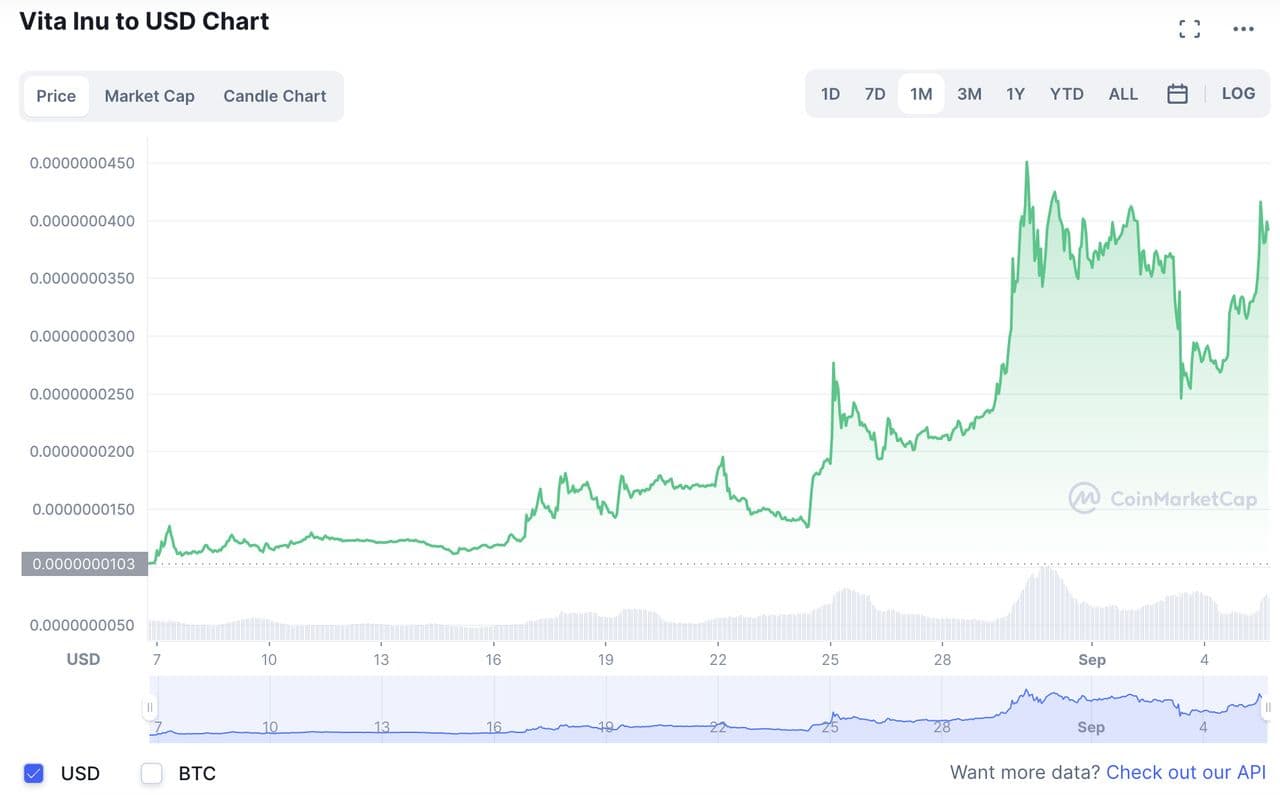
Task: Select the YTD time range
Action: pyautogui.click(x=1067, y=94)
